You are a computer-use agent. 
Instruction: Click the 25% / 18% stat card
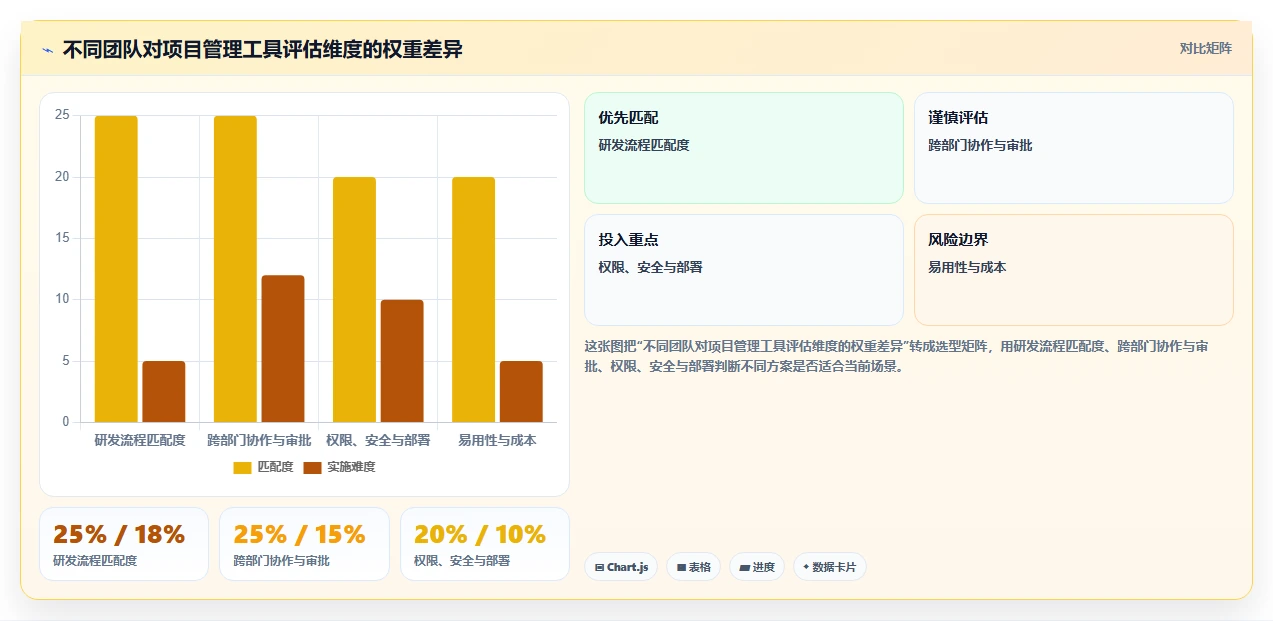pos(124,544)
